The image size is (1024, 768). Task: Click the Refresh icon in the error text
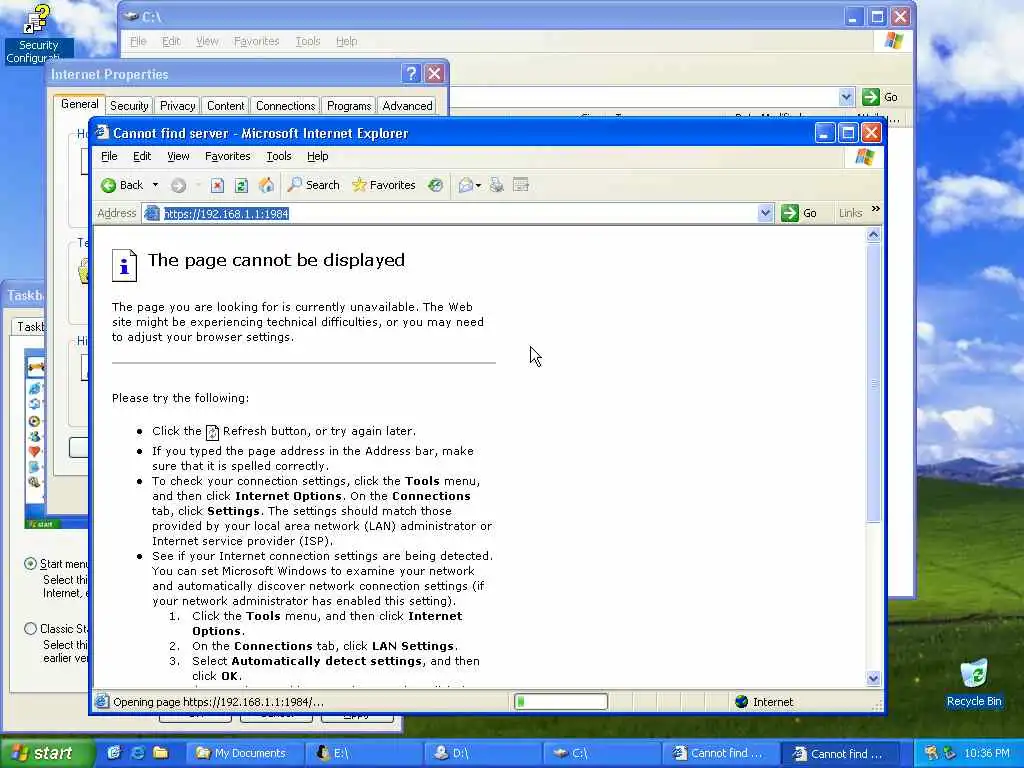(x=212, y=432)
